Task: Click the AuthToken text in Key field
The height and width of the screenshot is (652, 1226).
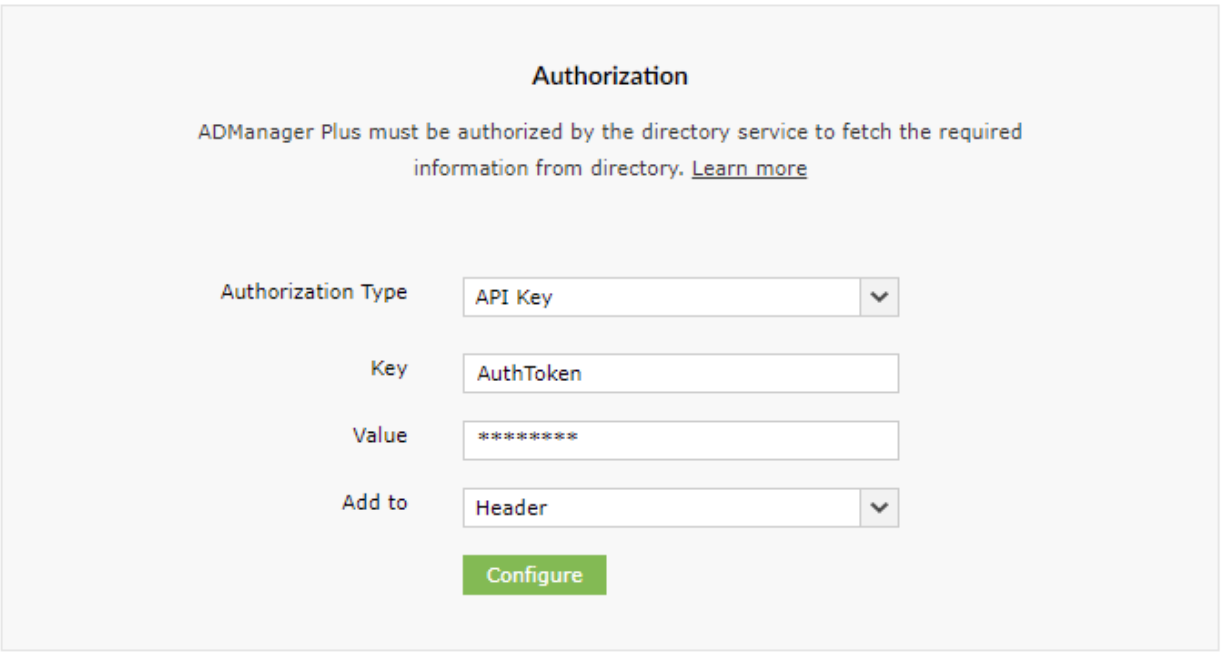Action: 529,374
